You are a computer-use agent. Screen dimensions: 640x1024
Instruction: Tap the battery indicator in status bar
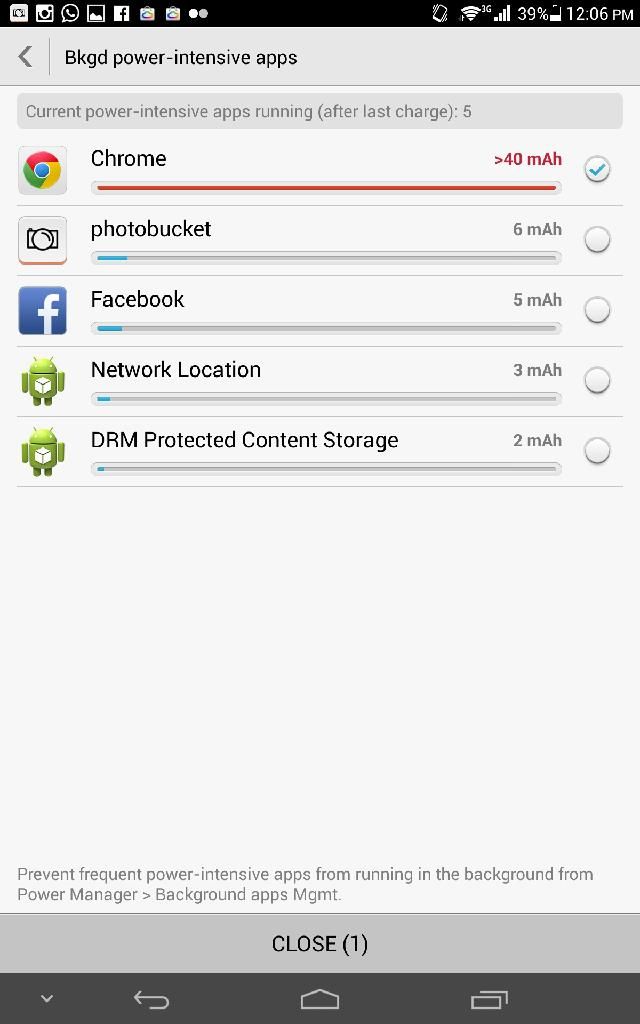555,14
